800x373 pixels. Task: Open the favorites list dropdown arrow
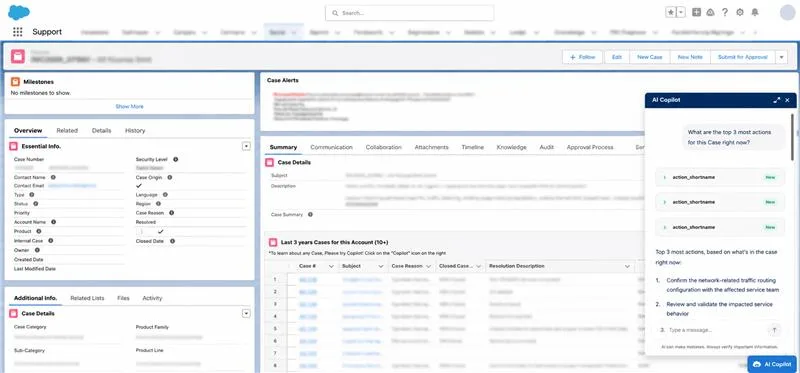[681, 13]
